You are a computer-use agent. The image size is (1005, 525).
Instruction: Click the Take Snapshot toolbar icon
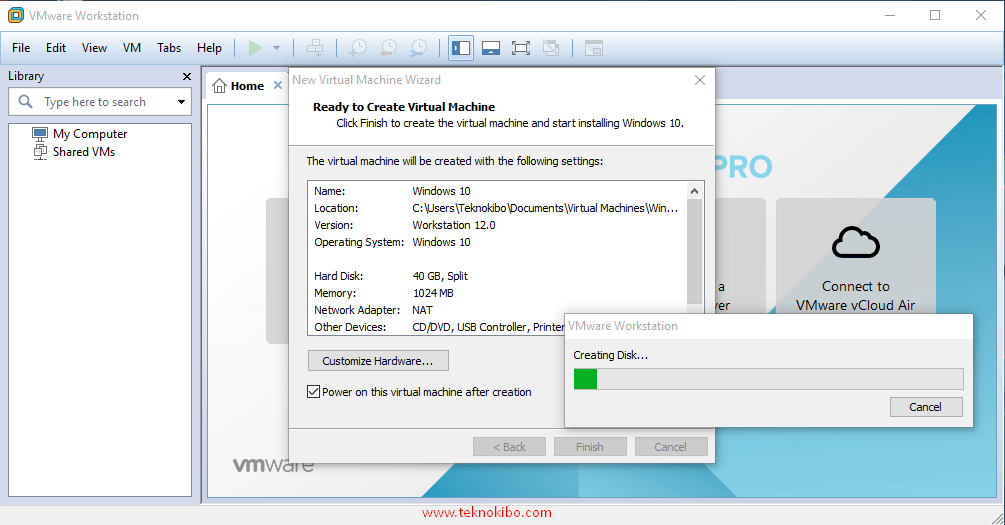coord(358,48)
